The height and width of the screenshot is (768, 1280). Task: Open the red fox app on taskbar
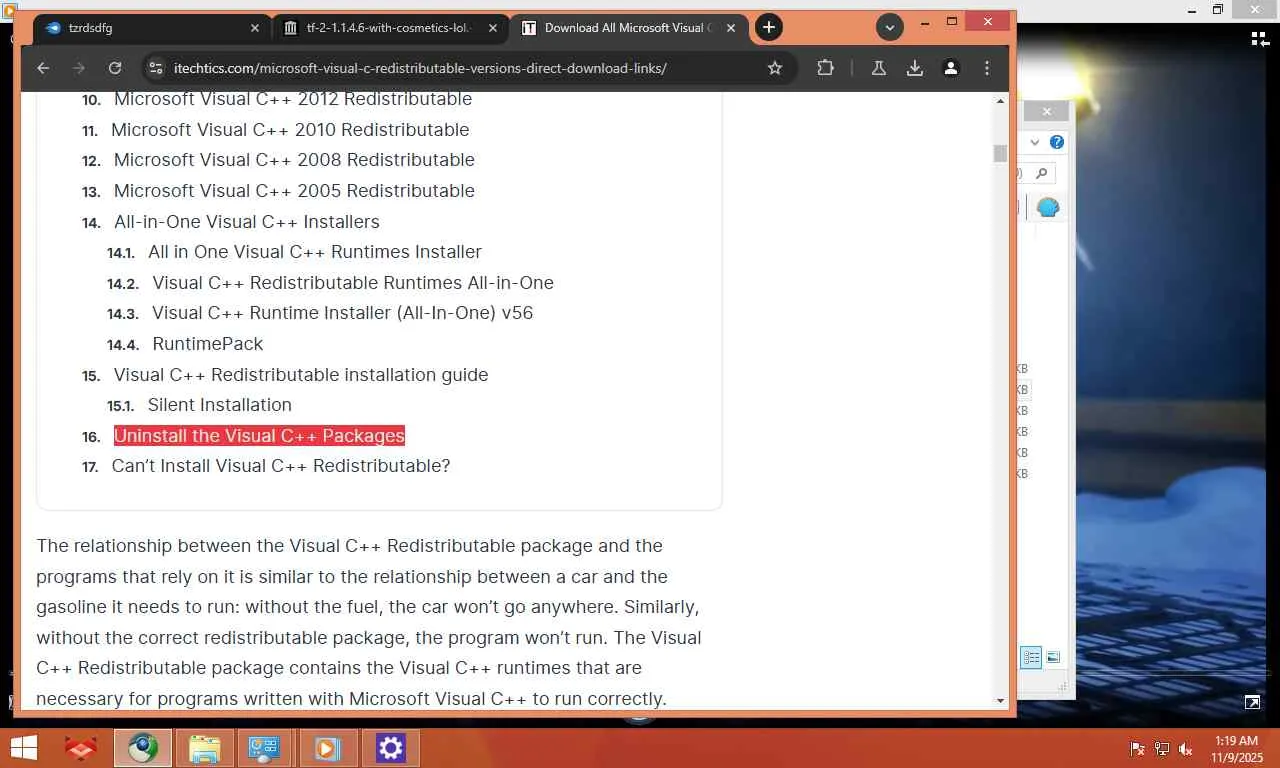[82, 748]
